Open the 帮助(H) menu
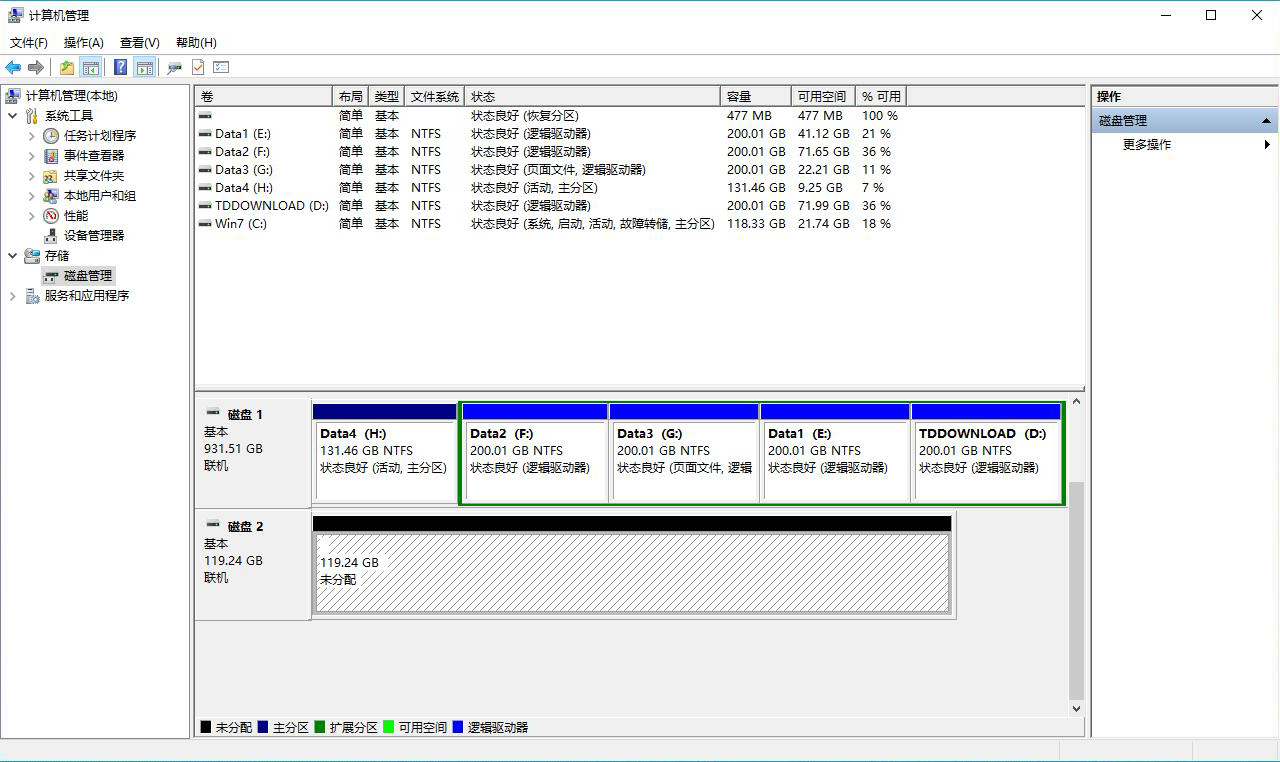Screen dimensions: 1280x762 click(196, 43)
